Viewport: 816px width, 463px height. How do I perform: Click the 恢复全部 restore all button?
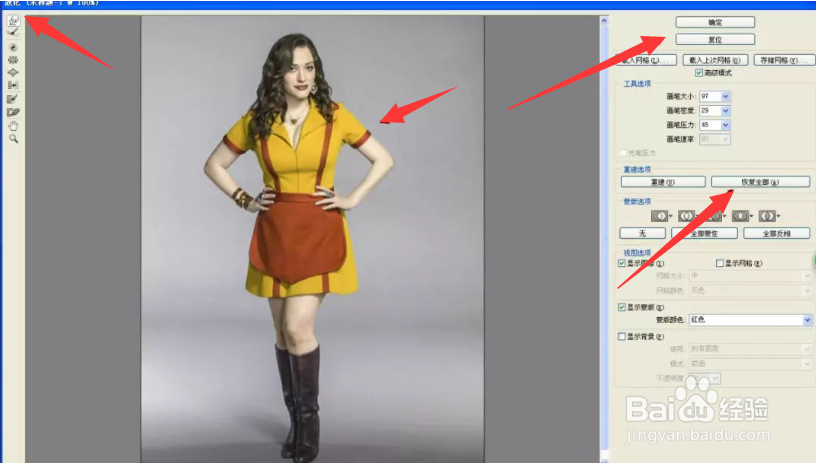[x=760, y=182]
